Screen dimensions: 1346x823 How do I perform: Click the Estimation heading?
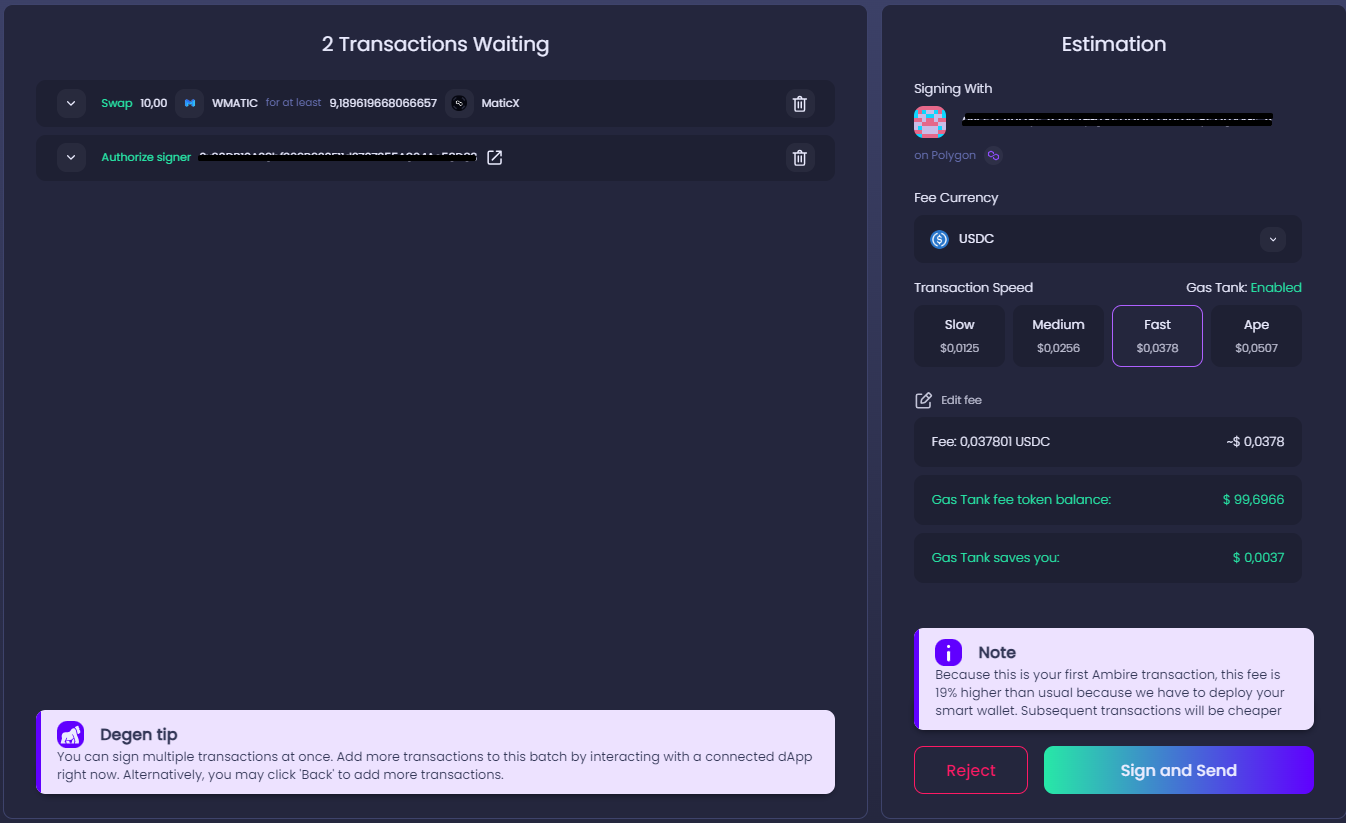[1114, 44]
